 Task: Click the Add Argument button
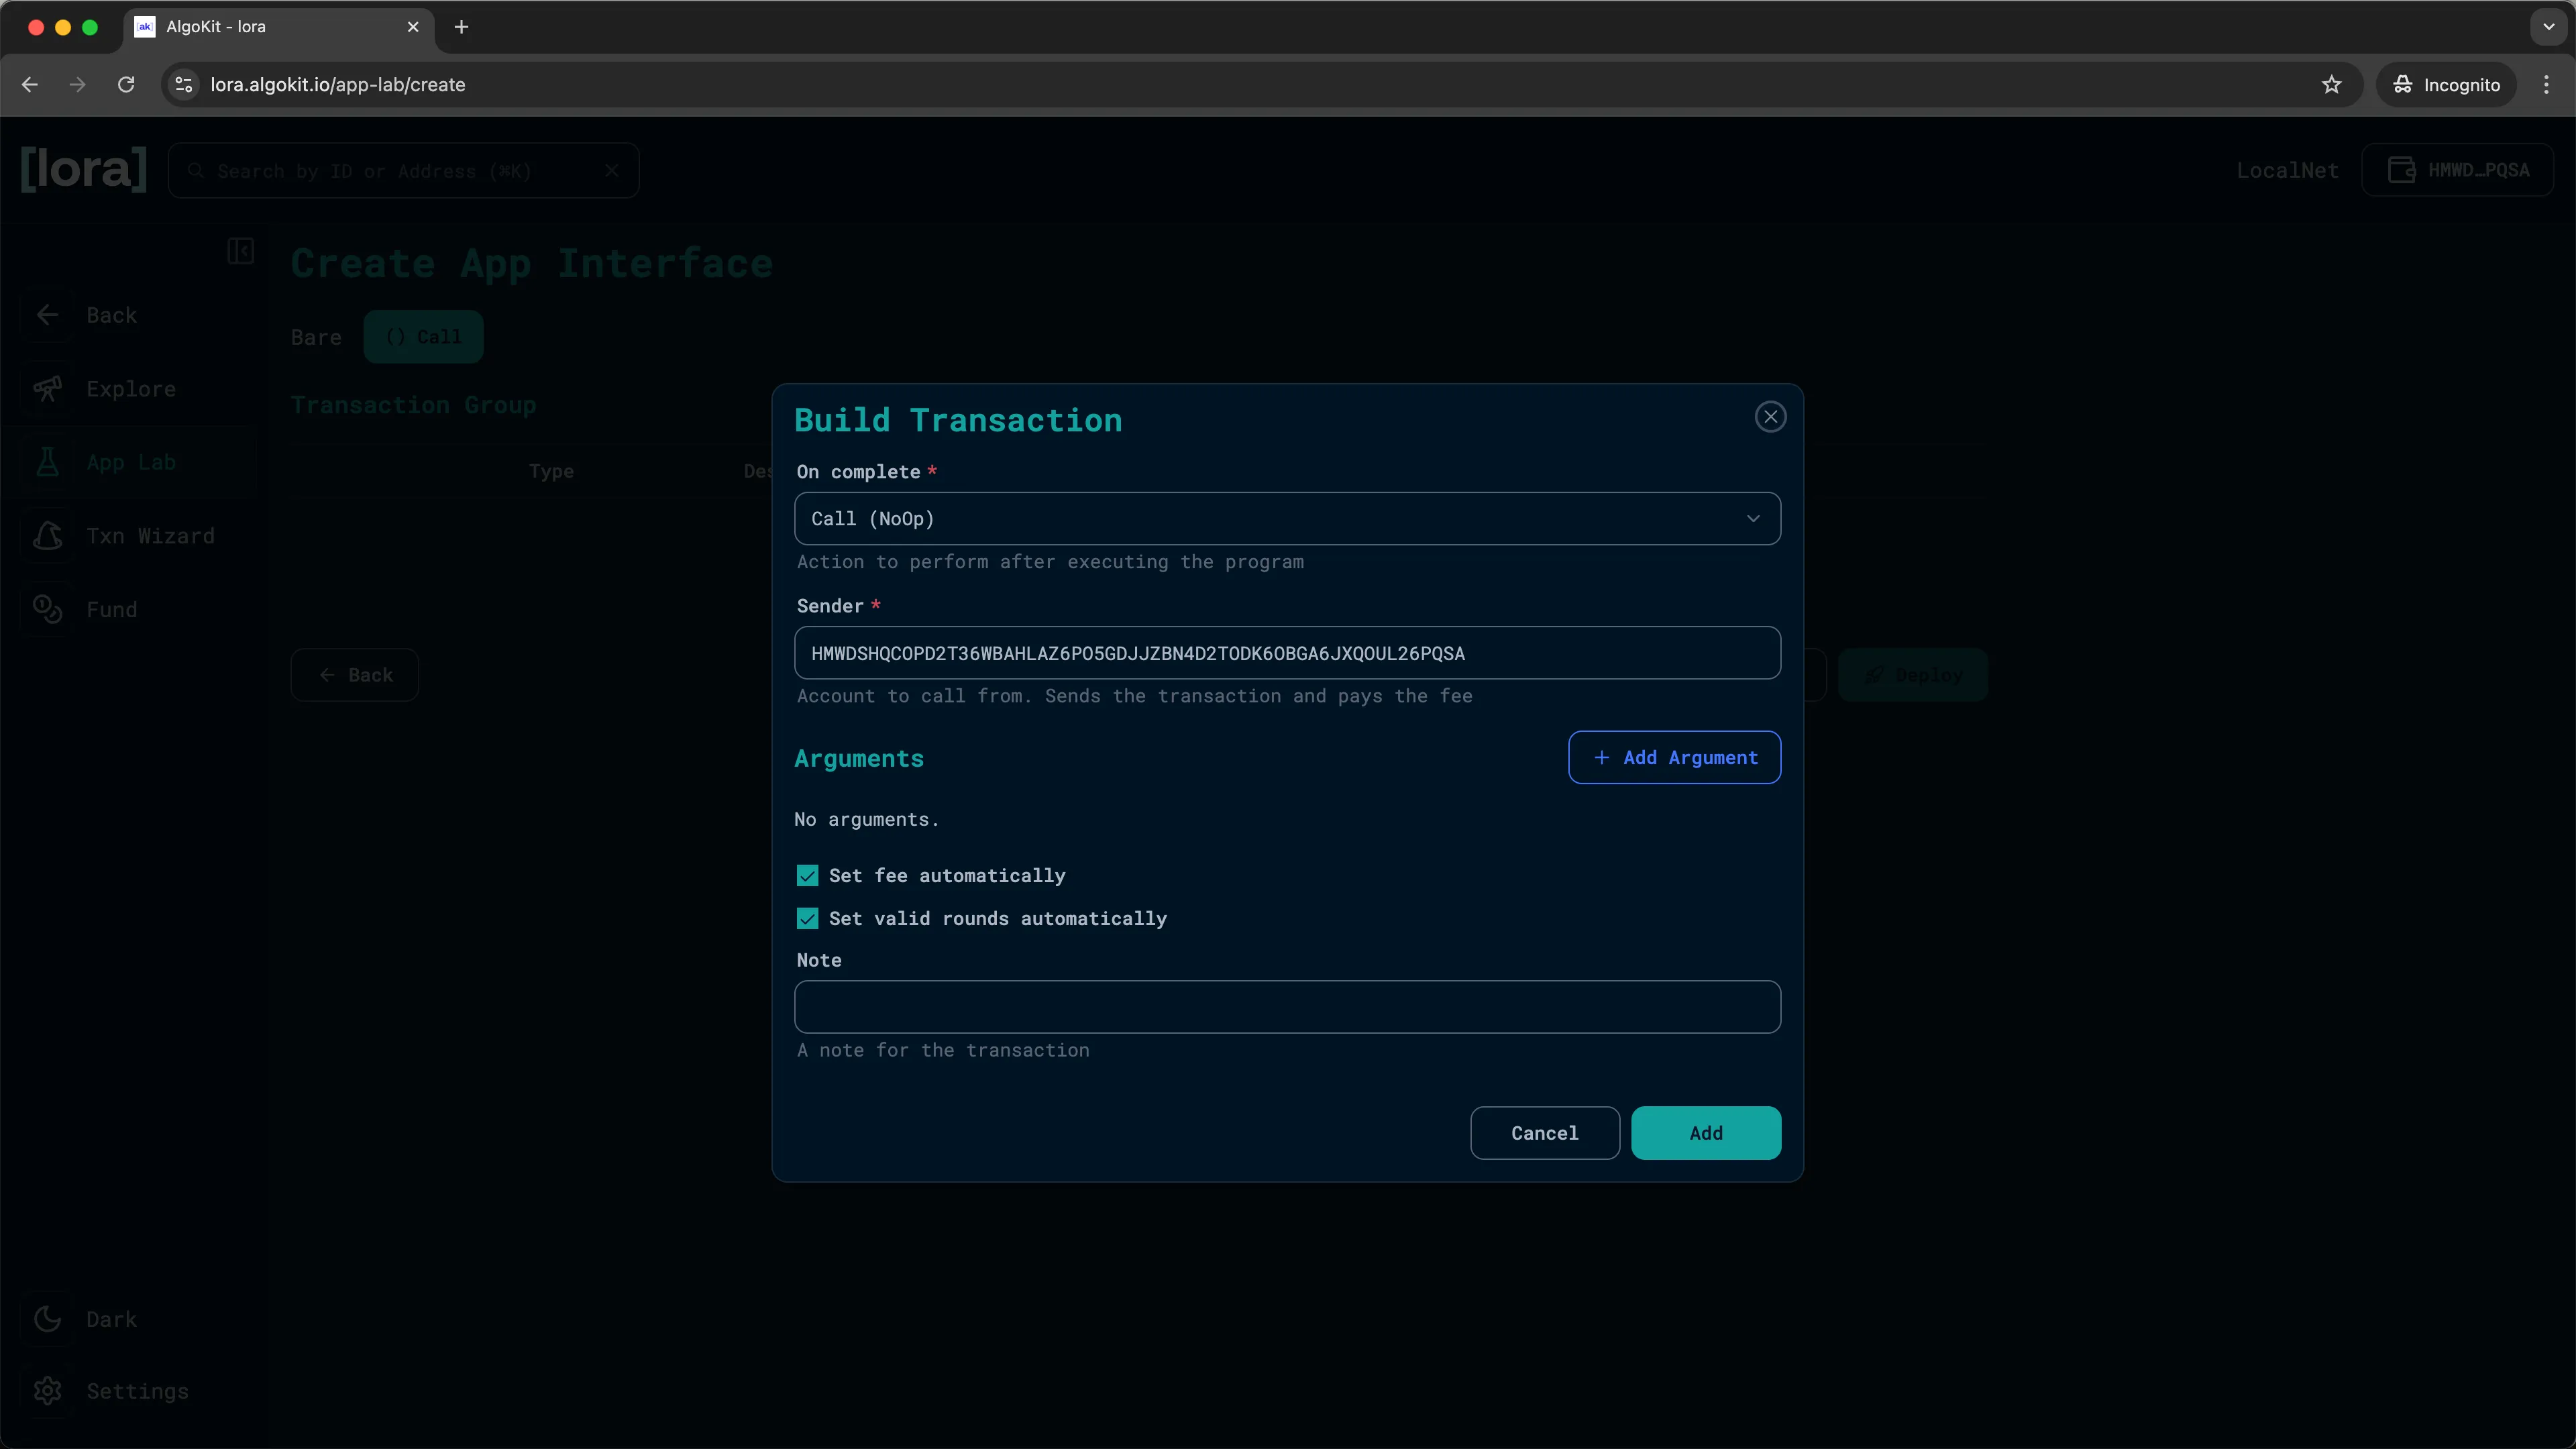pyautogui.click(x=1673, y=757)
